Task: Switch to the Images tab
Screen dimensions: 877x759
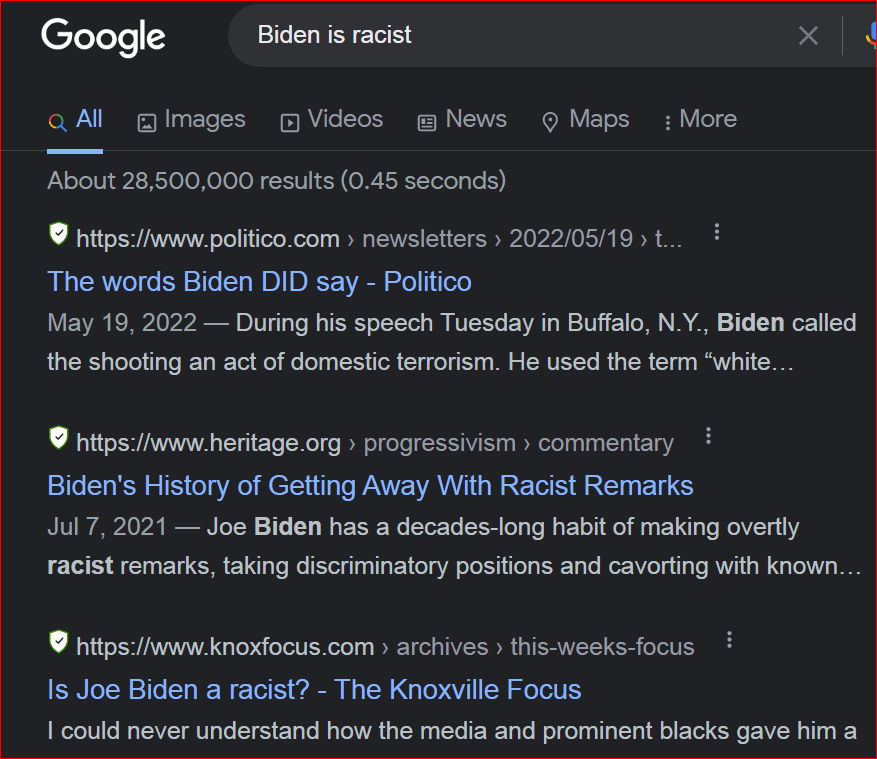Action: [x=191, y=120]
